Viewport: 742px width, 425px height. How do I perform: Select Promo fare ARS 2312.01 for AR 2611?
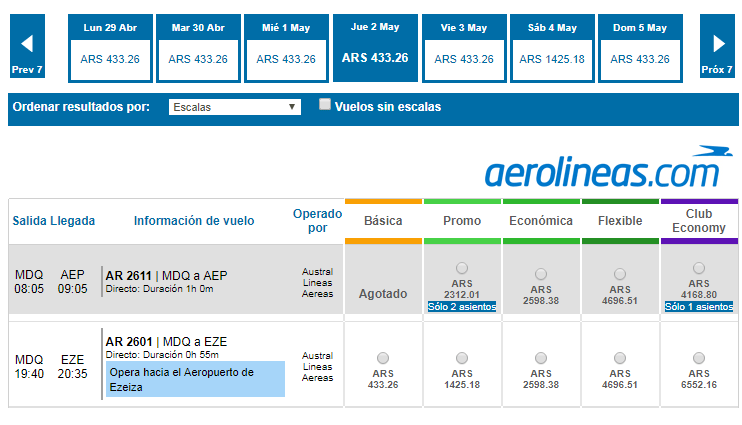coord(461,268)
